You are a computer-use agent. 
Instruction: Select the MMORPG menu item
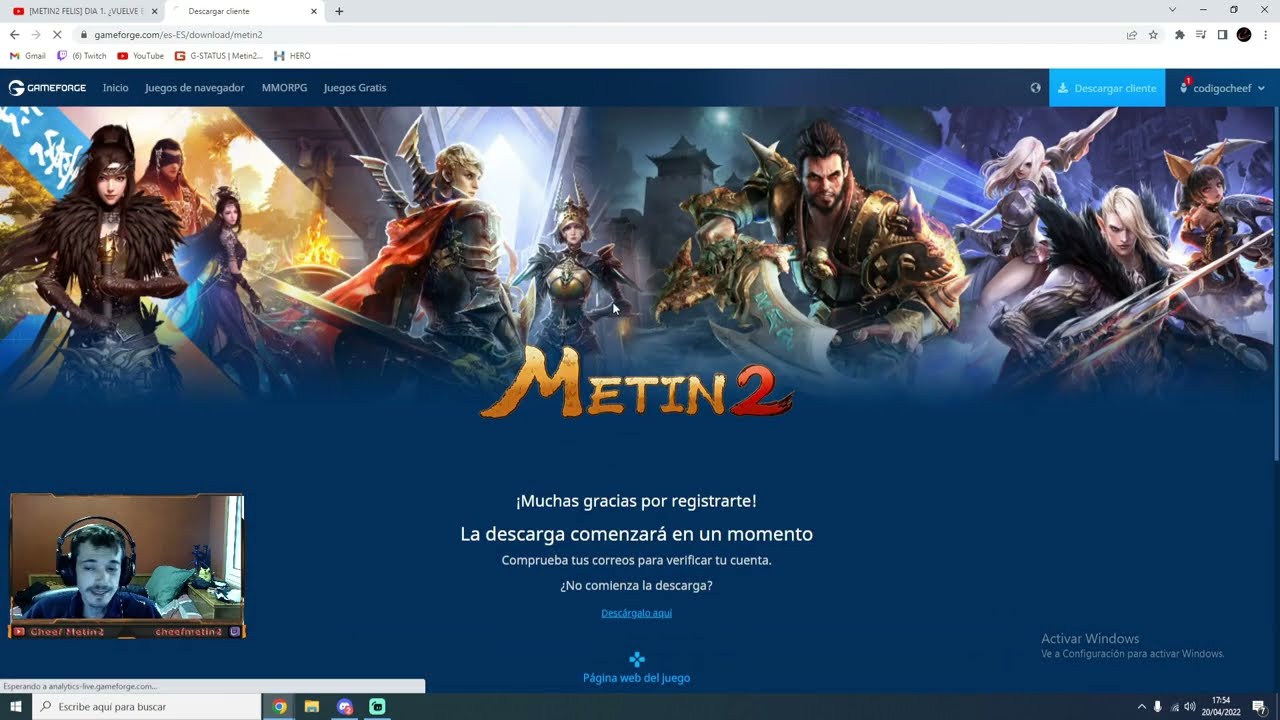point(284,88)
